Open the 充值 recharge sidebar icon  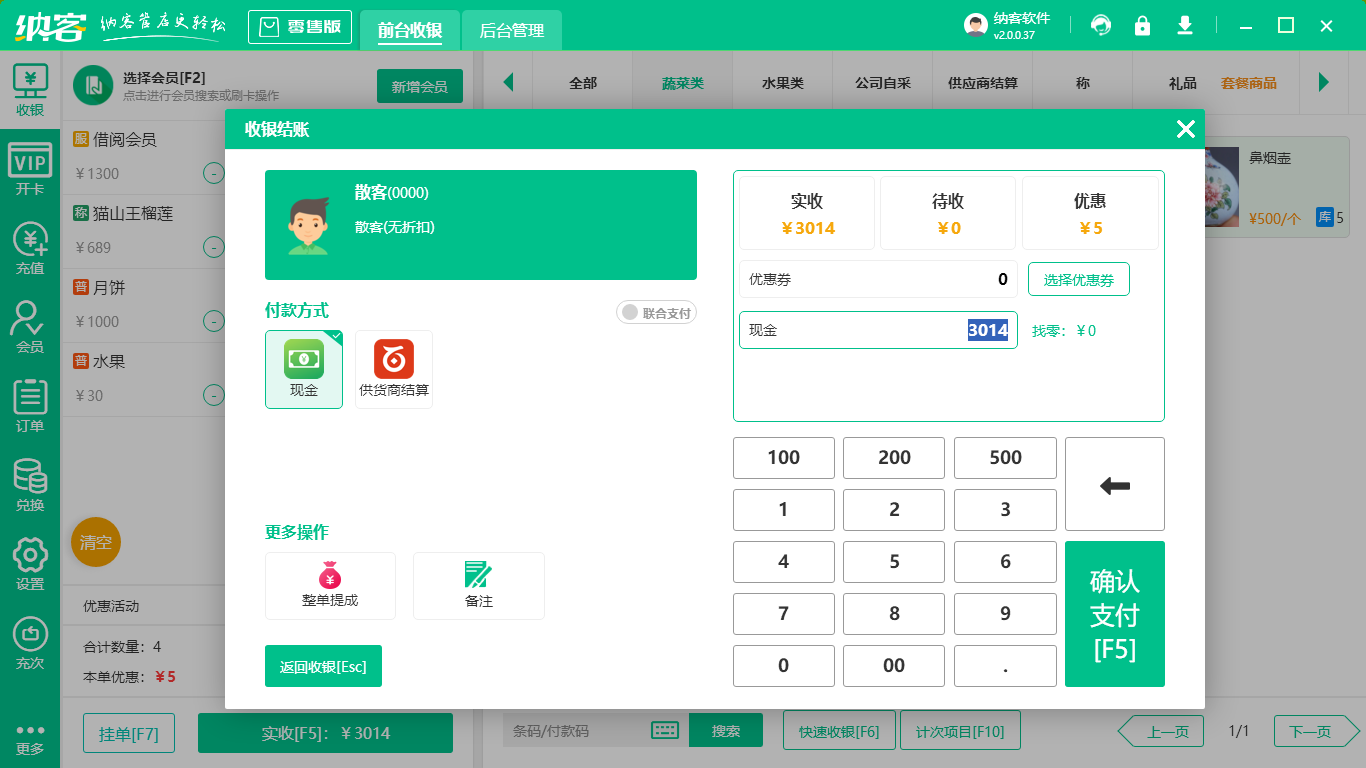[x=30, y=248]
